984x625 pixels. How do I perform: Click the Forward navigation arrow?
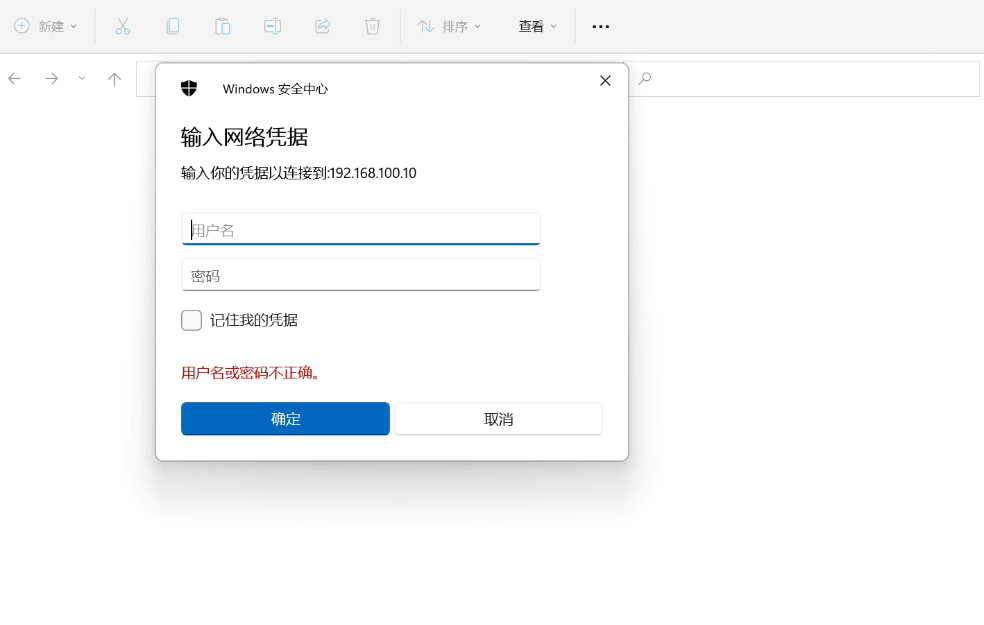pos(51,78)
